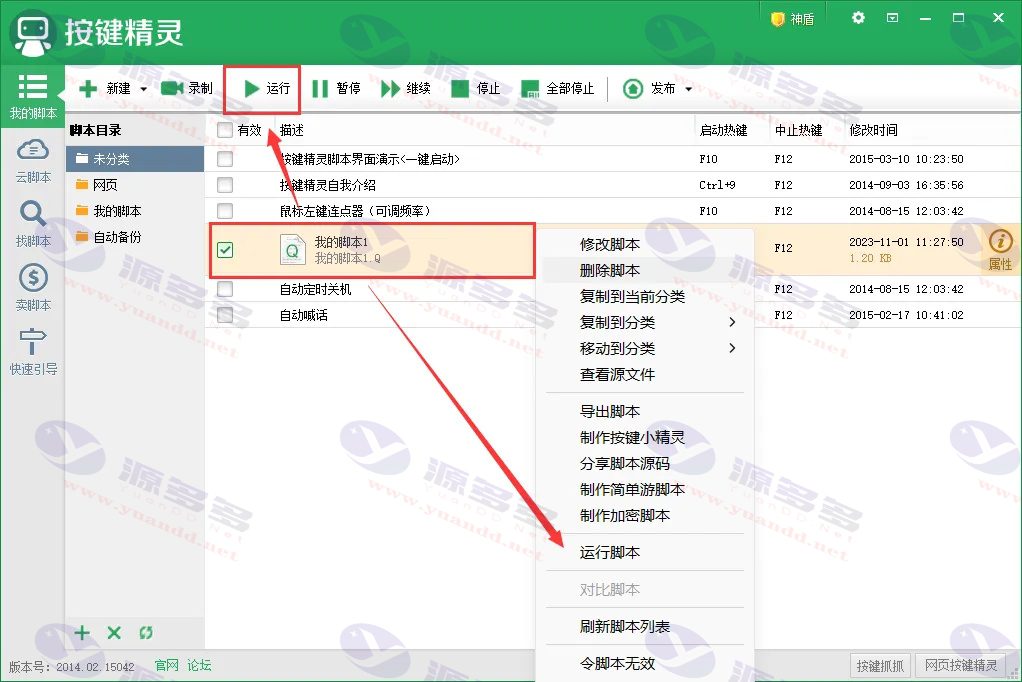
Task: Run the script with 运行
Action: tap(267, 88)
